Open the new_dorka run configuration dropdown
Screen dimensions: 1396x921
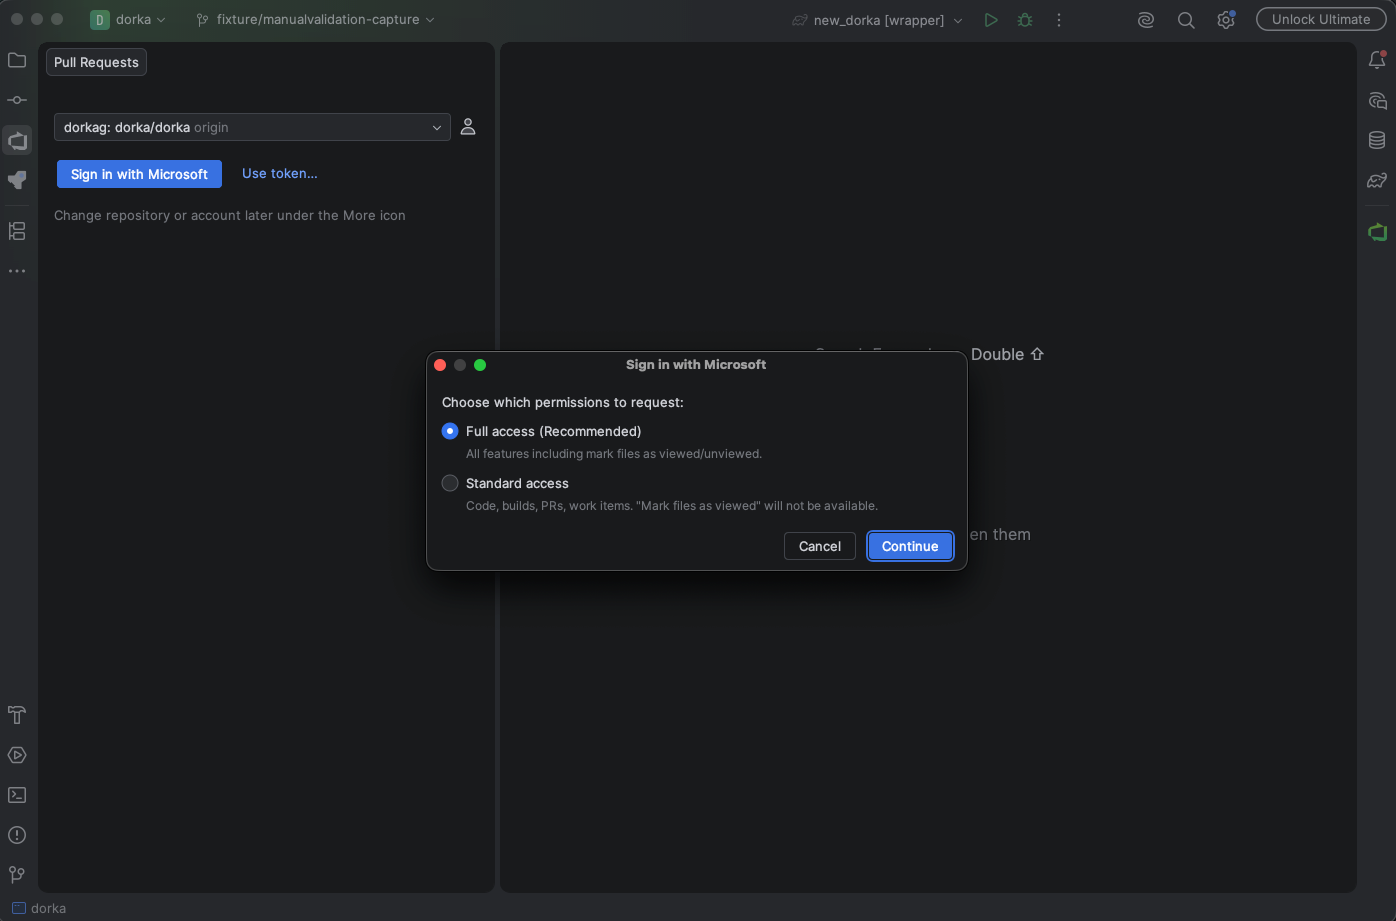pos(877,20)
